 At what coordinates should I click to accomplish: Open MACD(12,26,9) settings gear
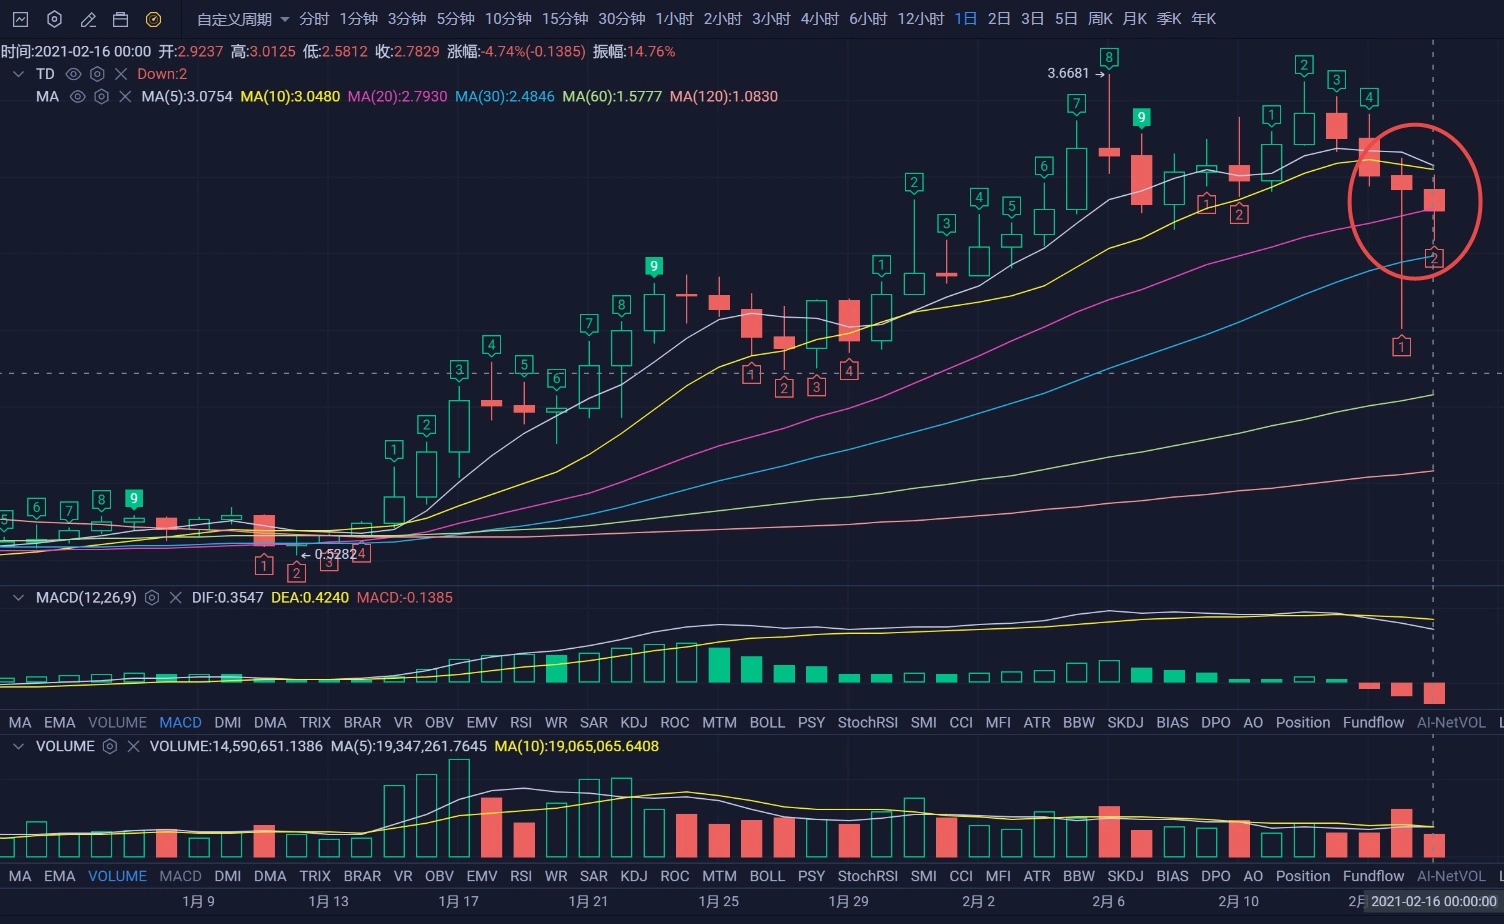coord(152,598)
